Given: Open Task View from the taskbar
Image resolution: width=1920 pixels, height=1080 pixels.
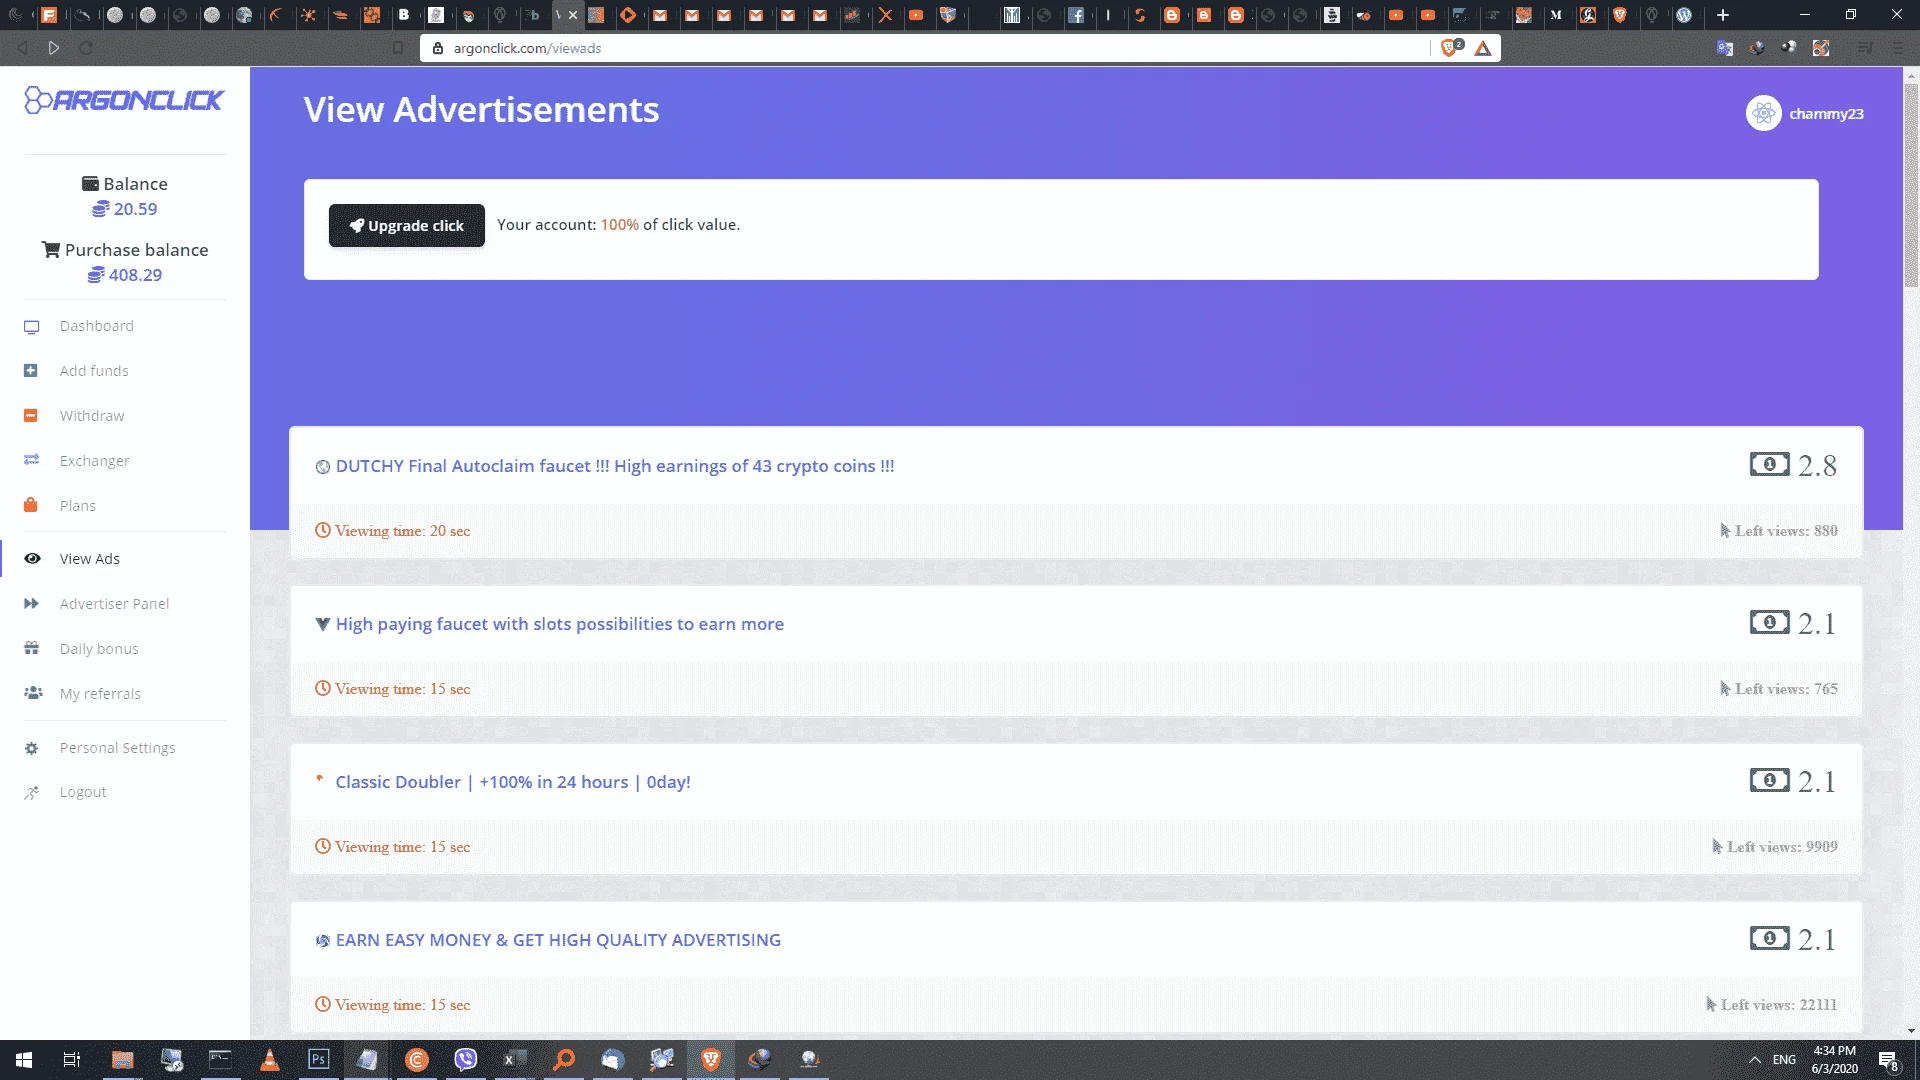Looking at the screenshot, I should (72, 1060).
